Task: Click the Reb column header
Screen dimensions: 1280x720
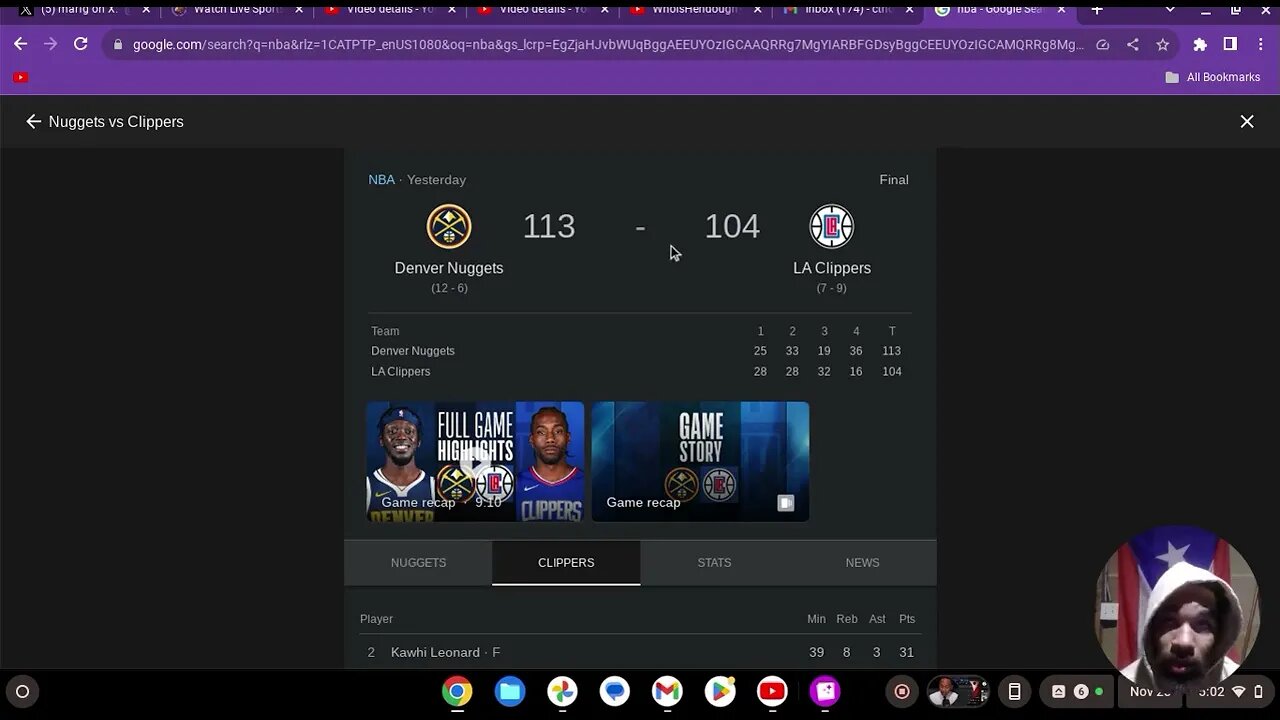Action: click(847, 619)
